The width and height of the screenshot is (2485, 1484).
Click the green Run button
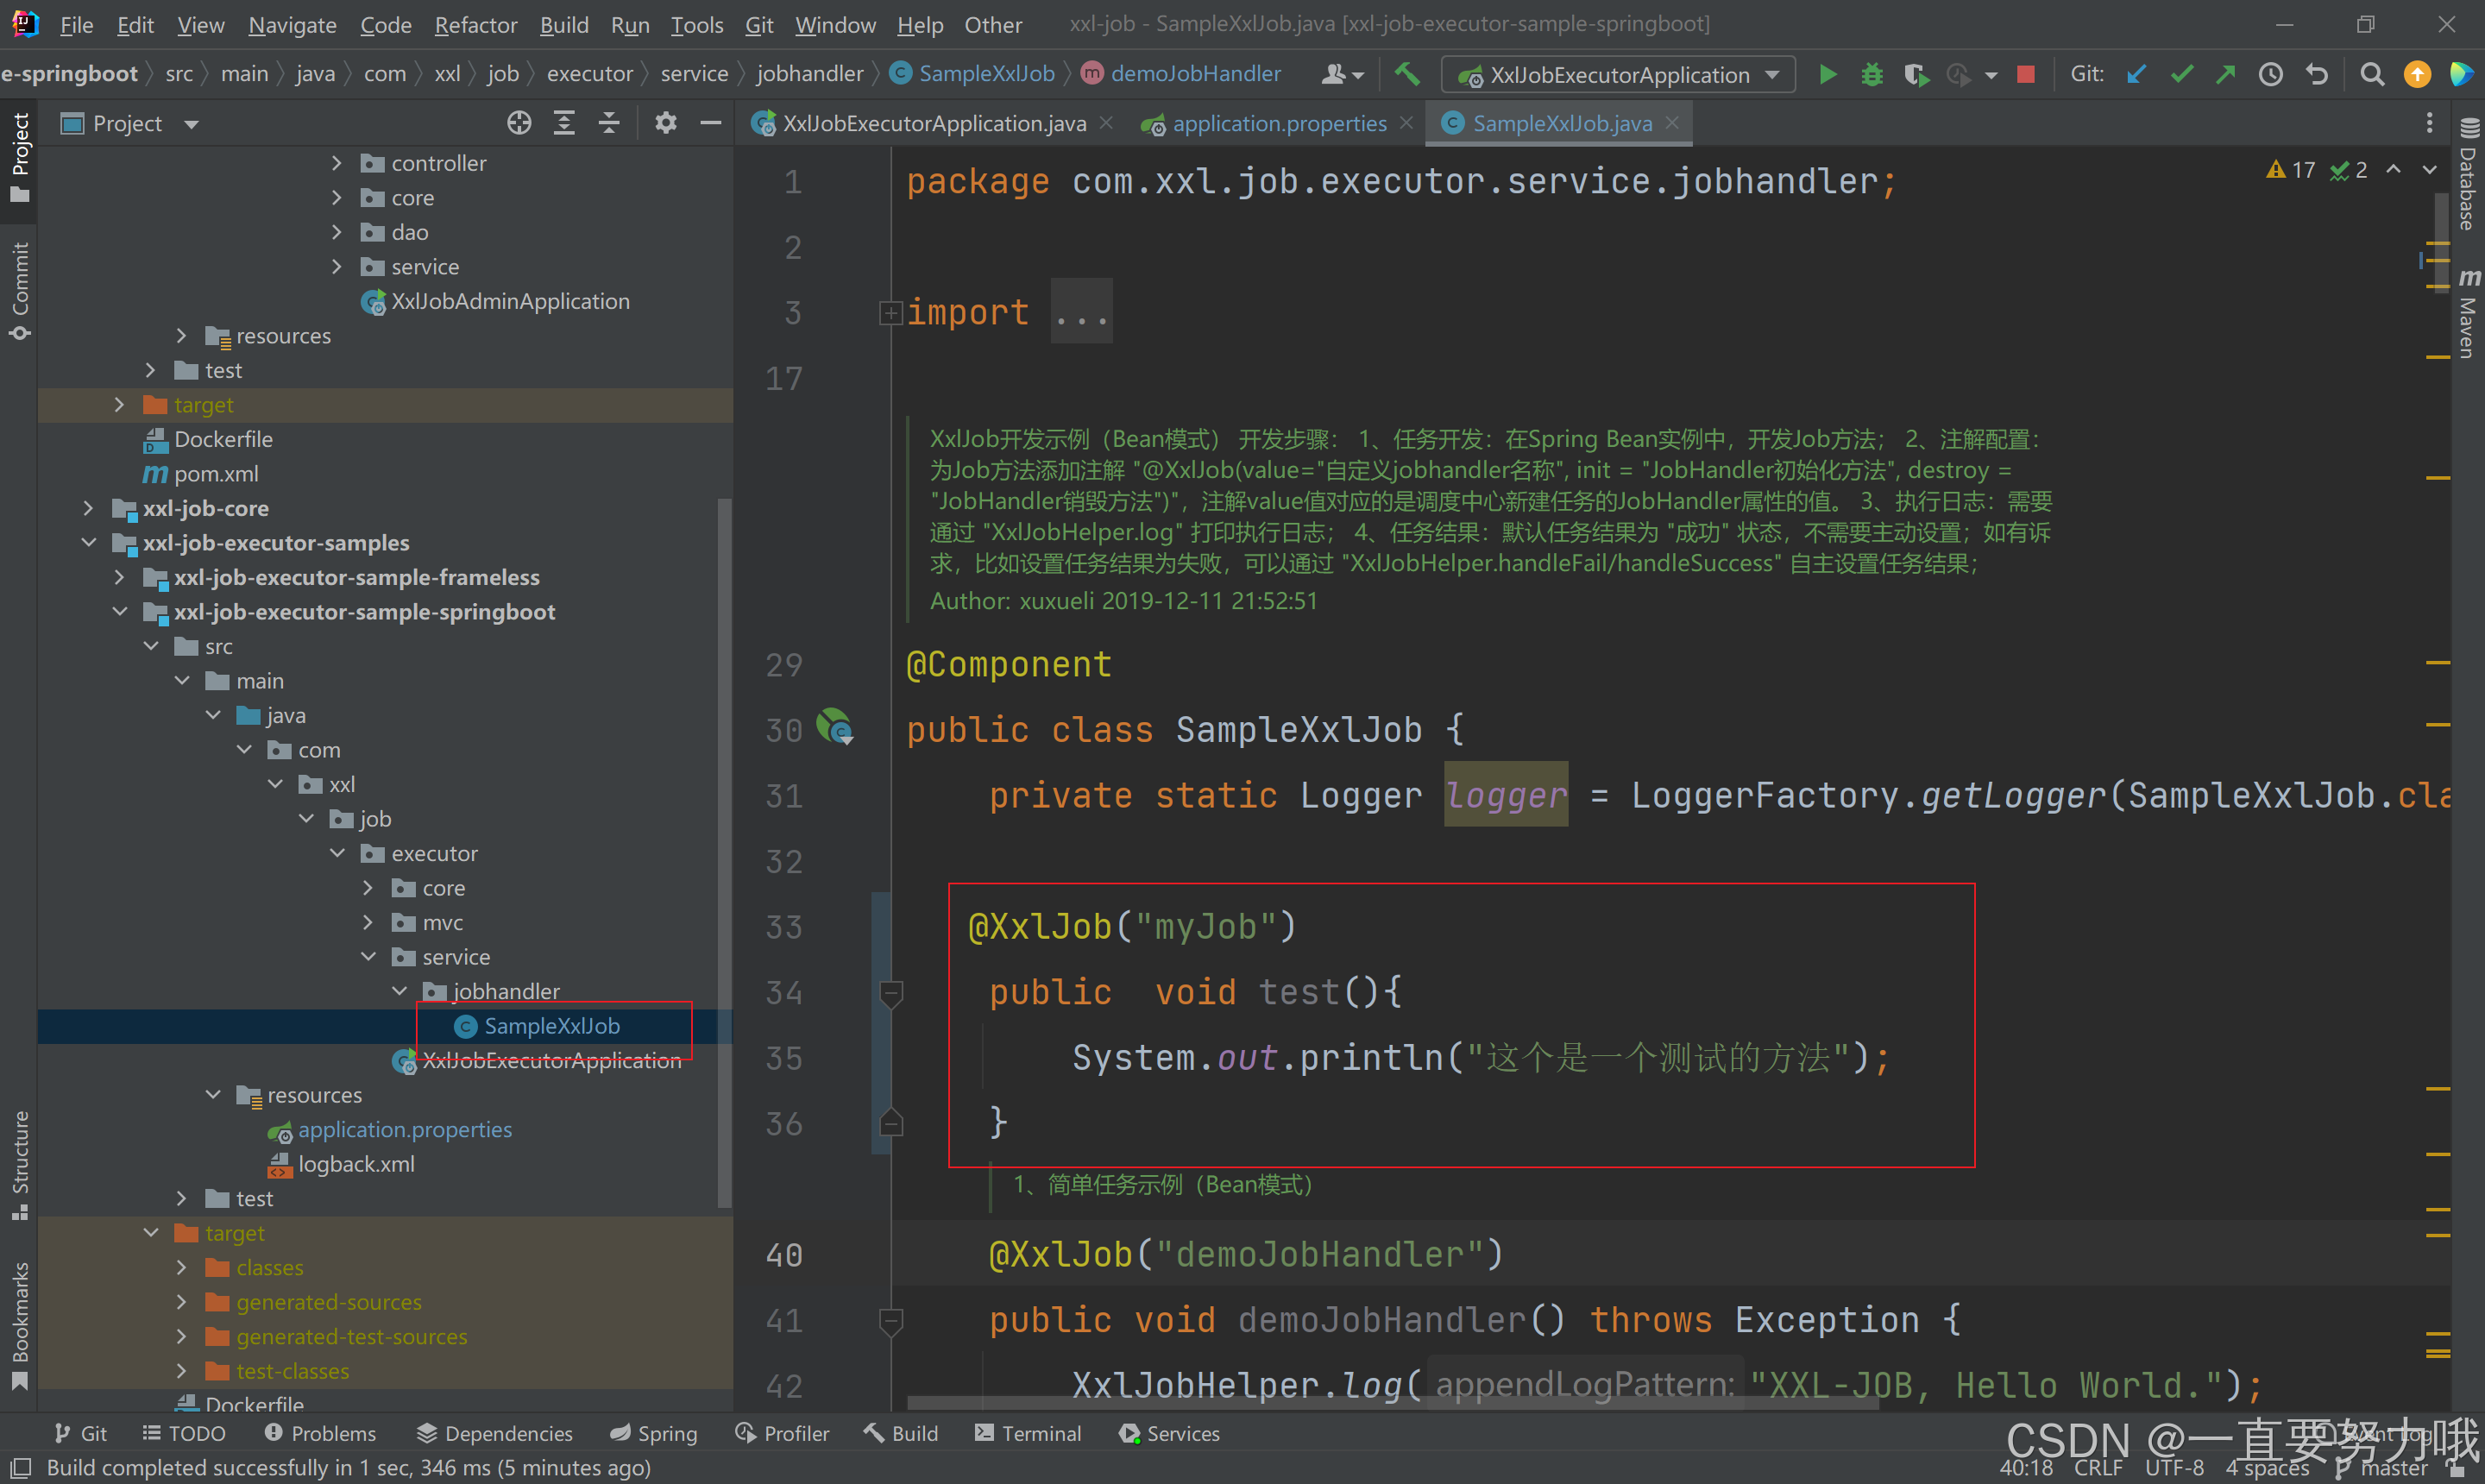[x=1827, y=75]
